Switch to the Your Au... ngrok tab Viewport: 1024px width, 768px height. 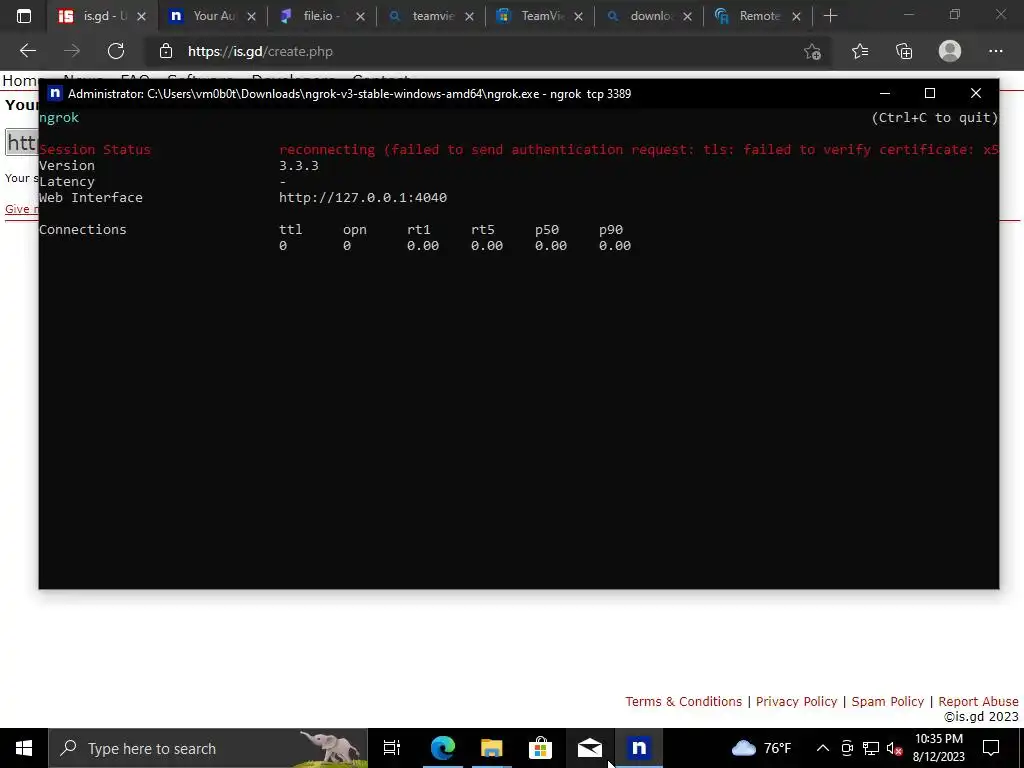211,16
